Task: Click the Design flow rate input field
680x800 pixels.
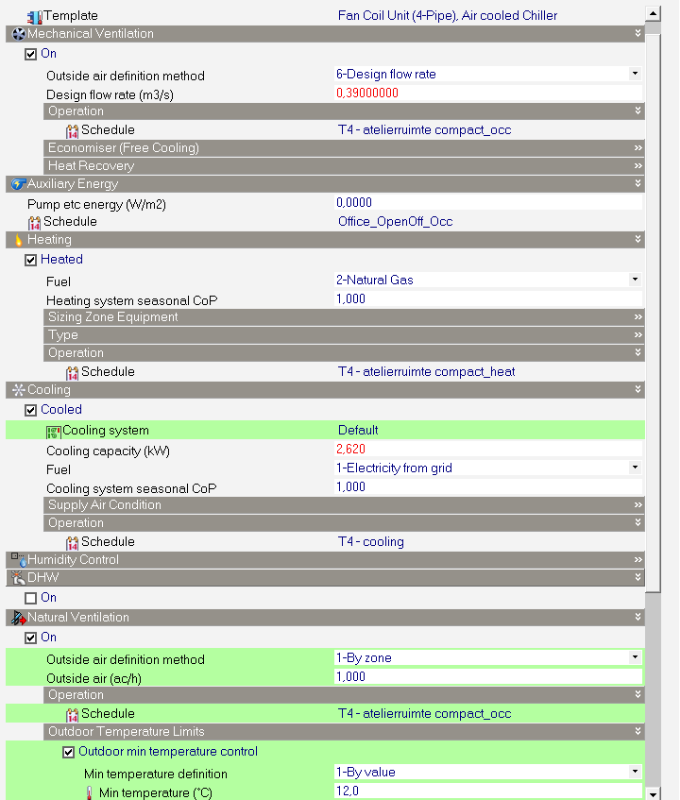Action: [x=486, y=93]
